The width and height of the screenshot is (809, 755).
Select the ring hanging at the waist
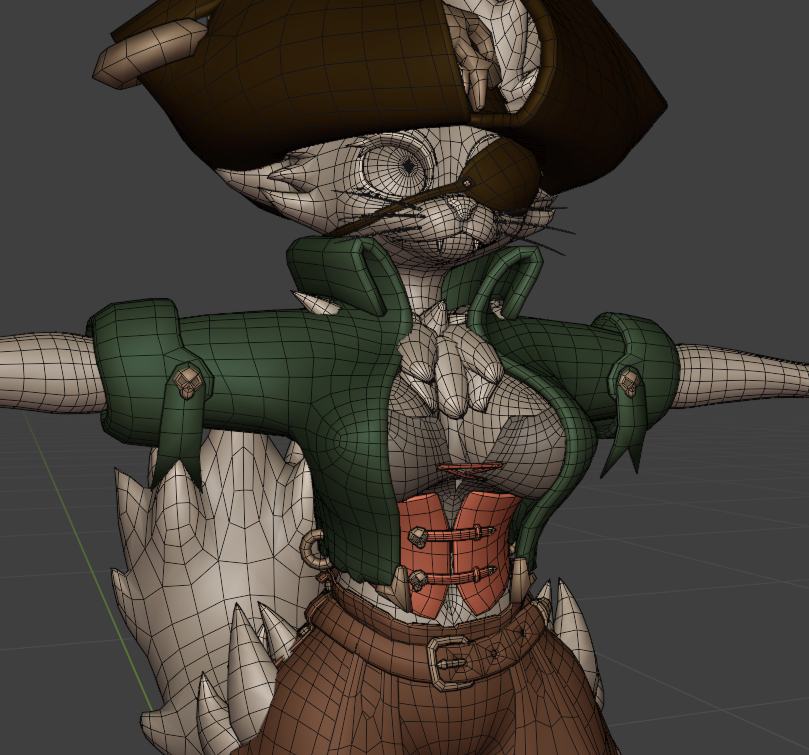315,550
